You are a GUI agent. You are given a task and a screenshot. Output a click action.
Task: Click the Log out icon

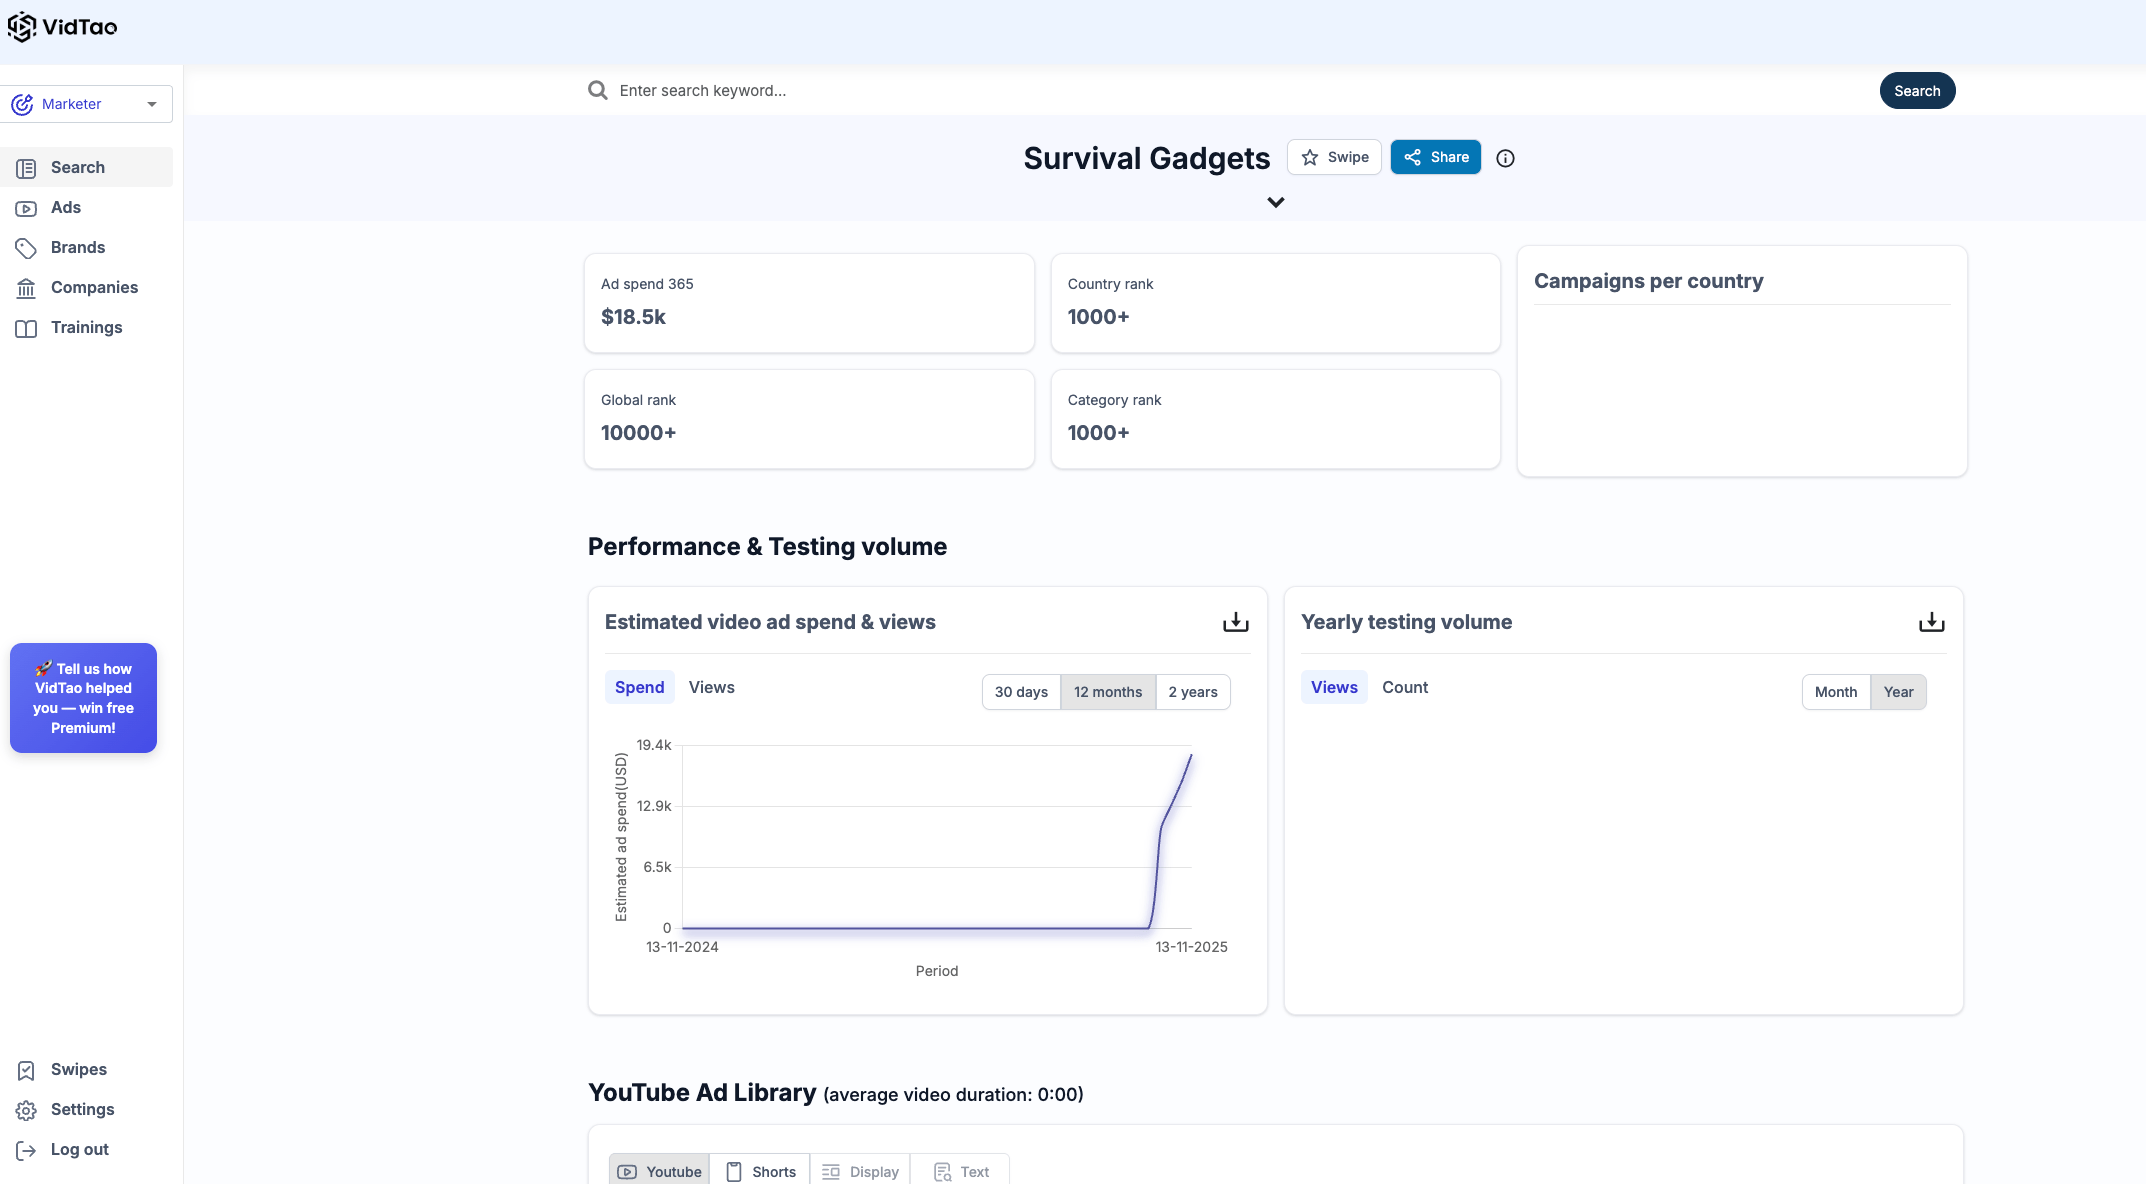(26, 1150)
